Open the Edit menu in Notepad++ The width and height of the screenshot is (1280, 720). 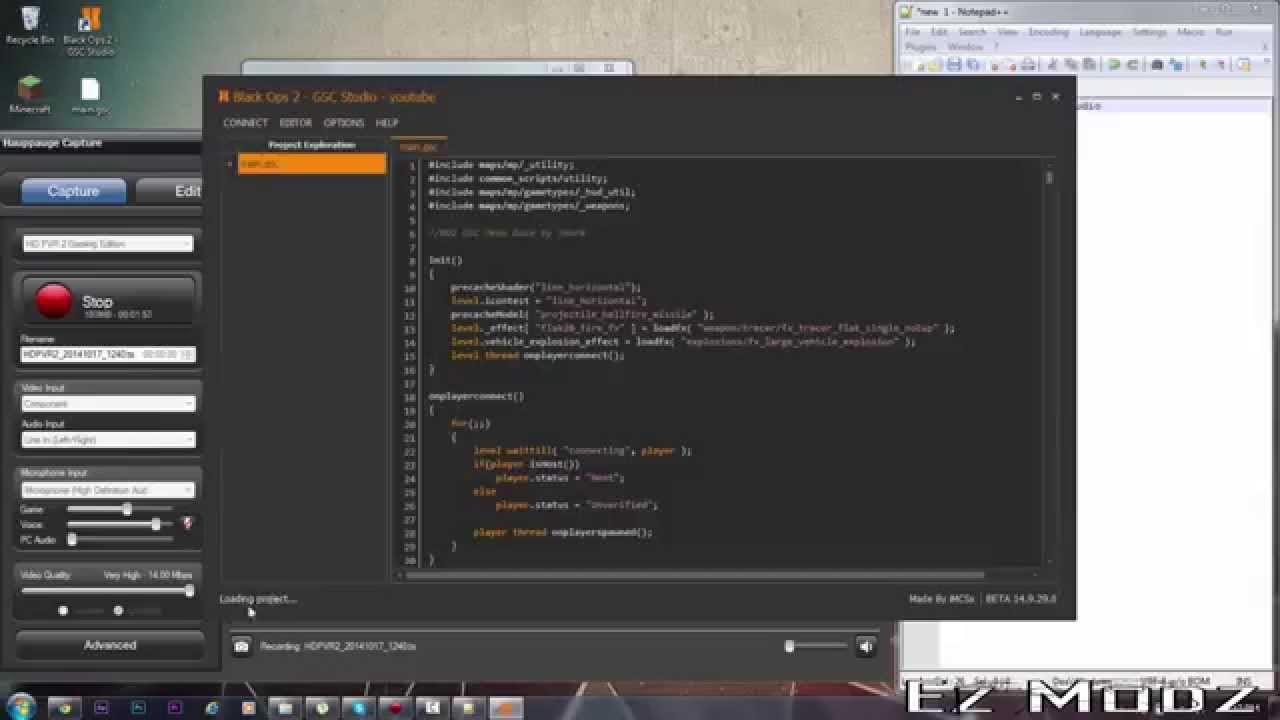[939, 32]
